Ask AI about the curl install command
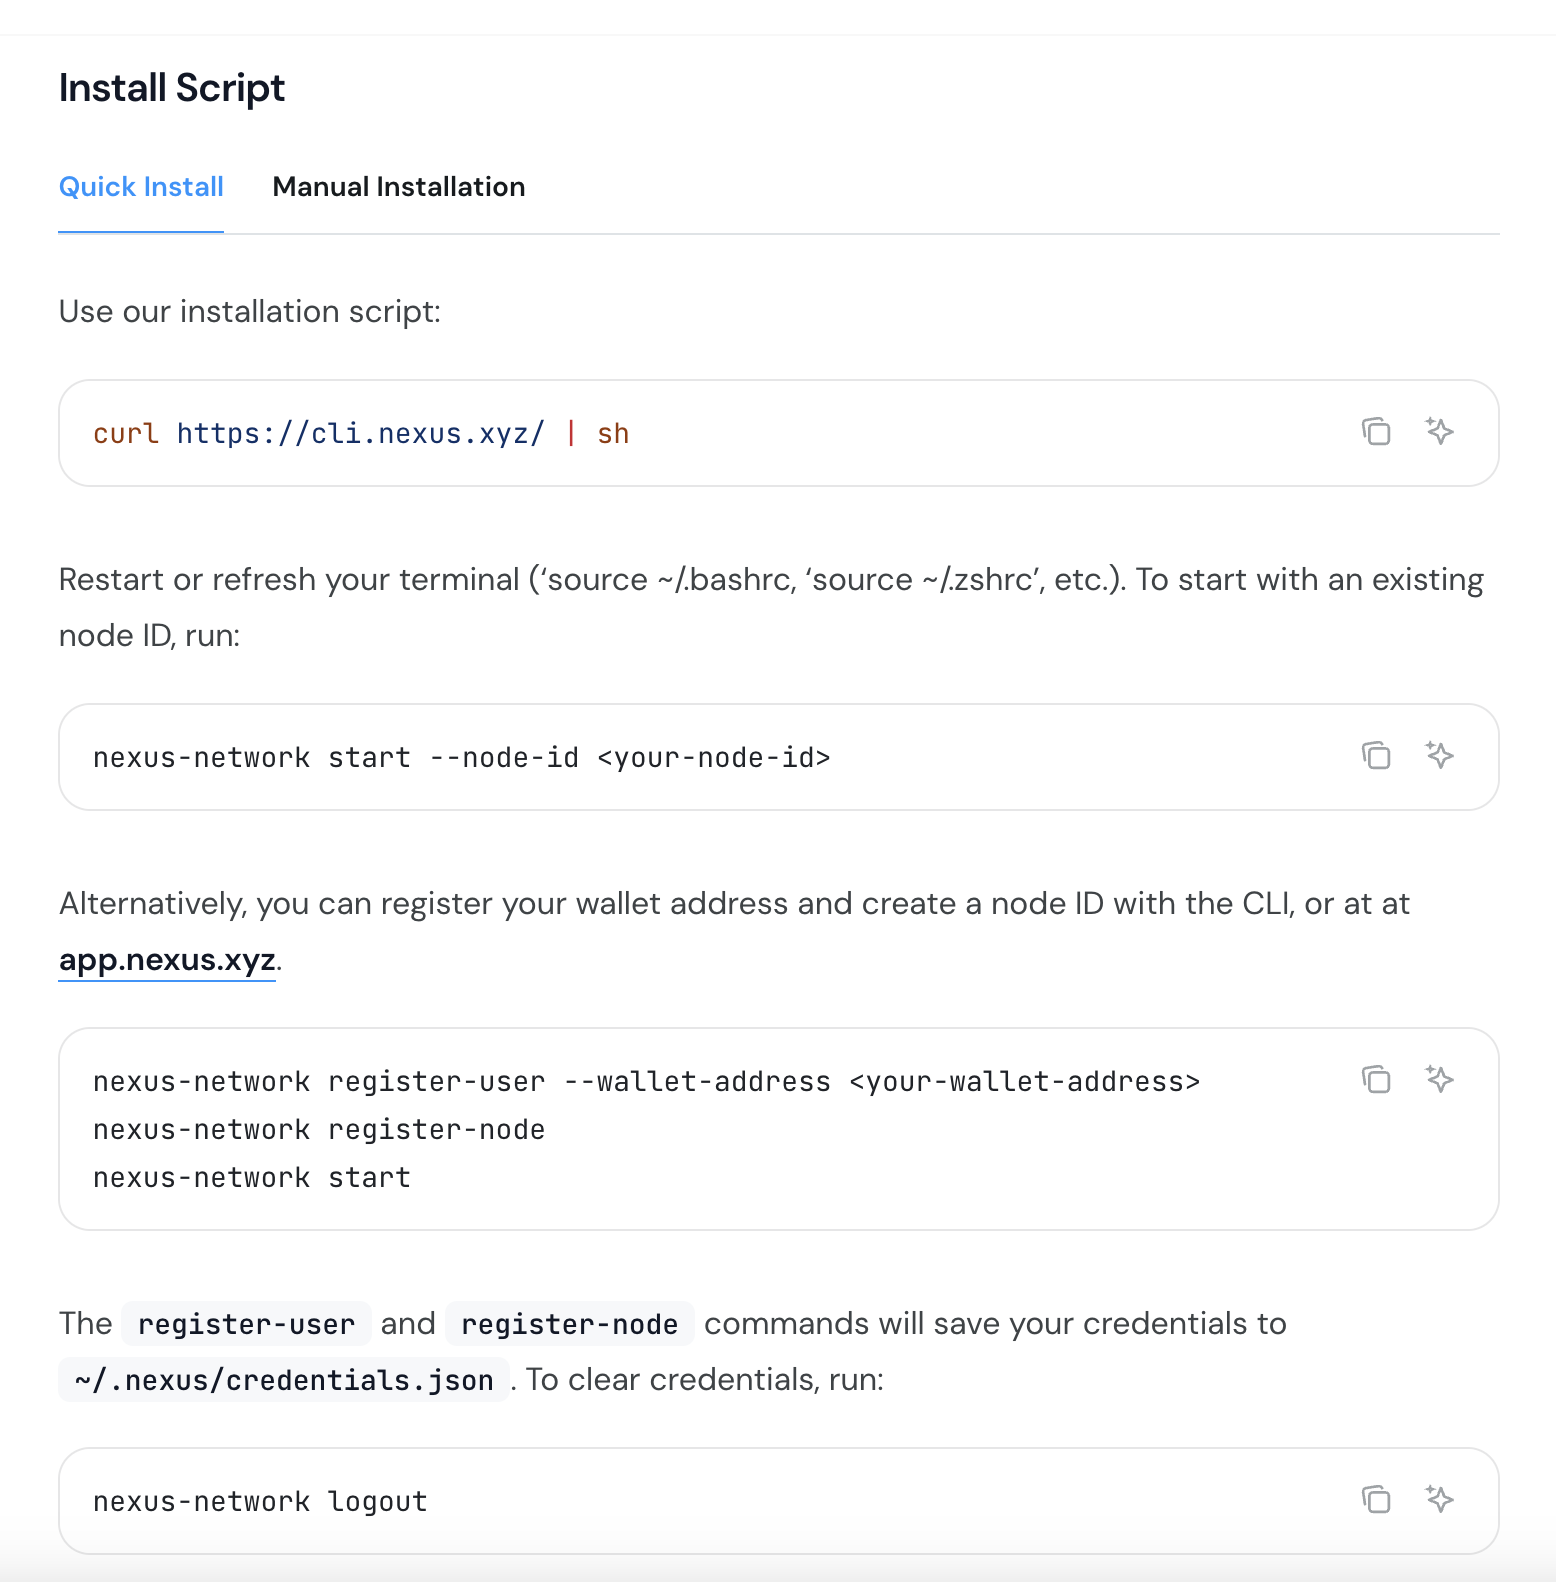 [1439, 431]
